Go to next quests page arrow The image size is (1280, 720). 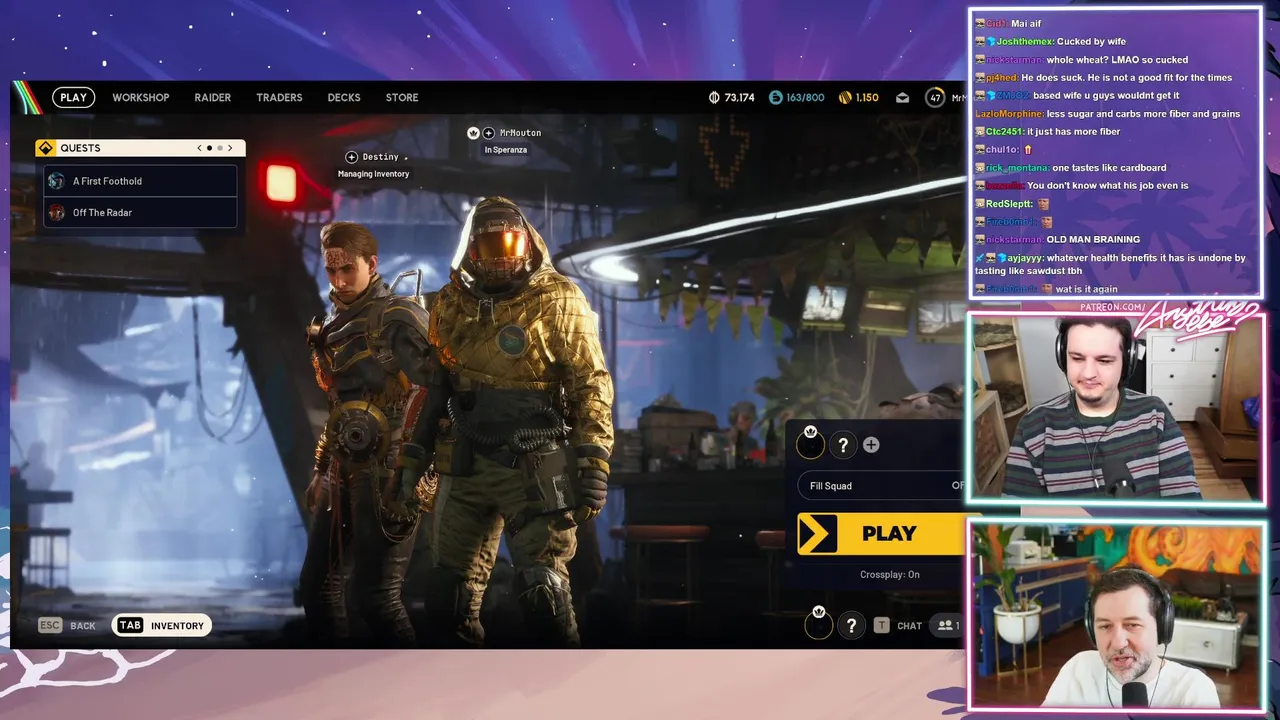coord(230,148)
